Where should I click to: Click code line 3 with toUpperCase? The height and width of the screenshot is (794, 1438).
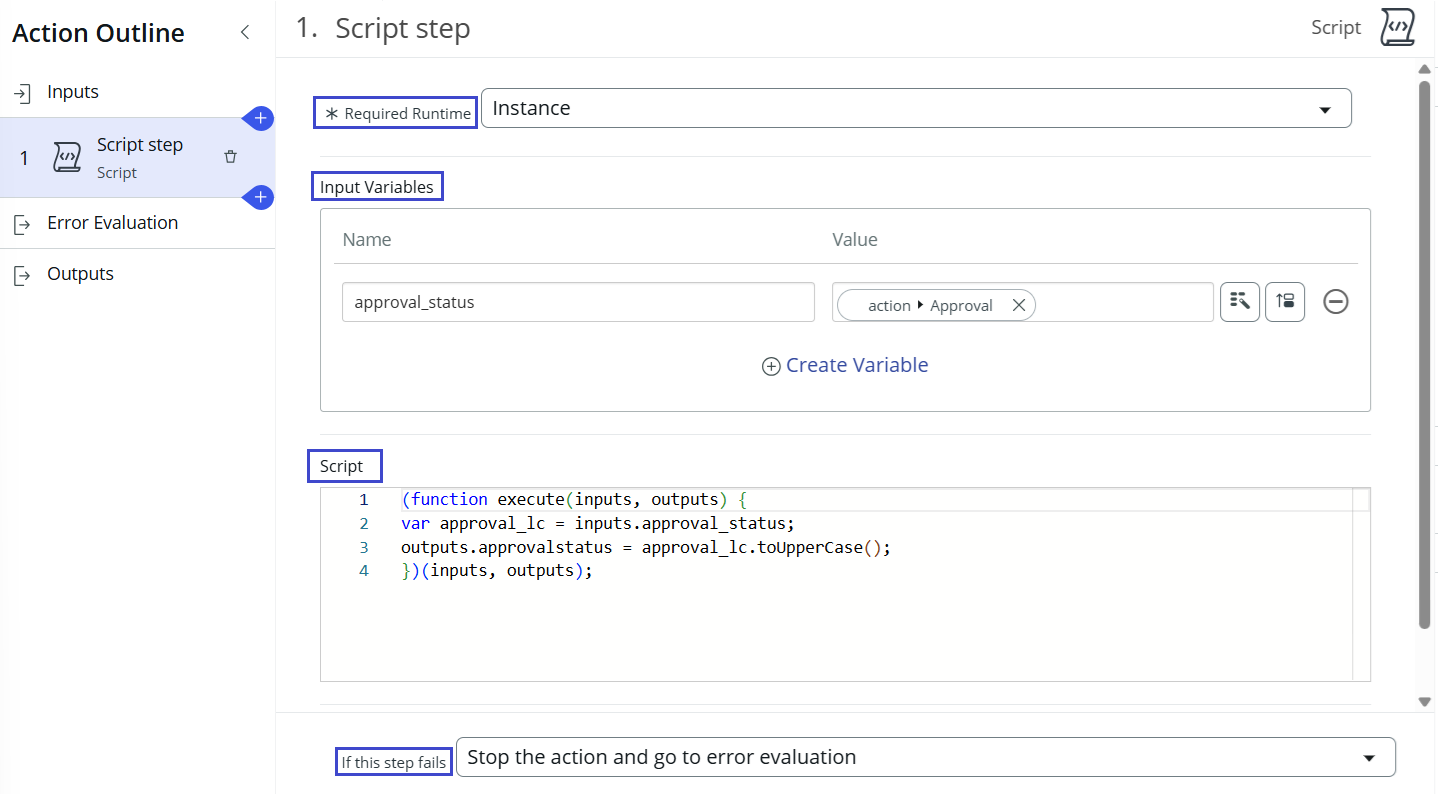(645, 547)
